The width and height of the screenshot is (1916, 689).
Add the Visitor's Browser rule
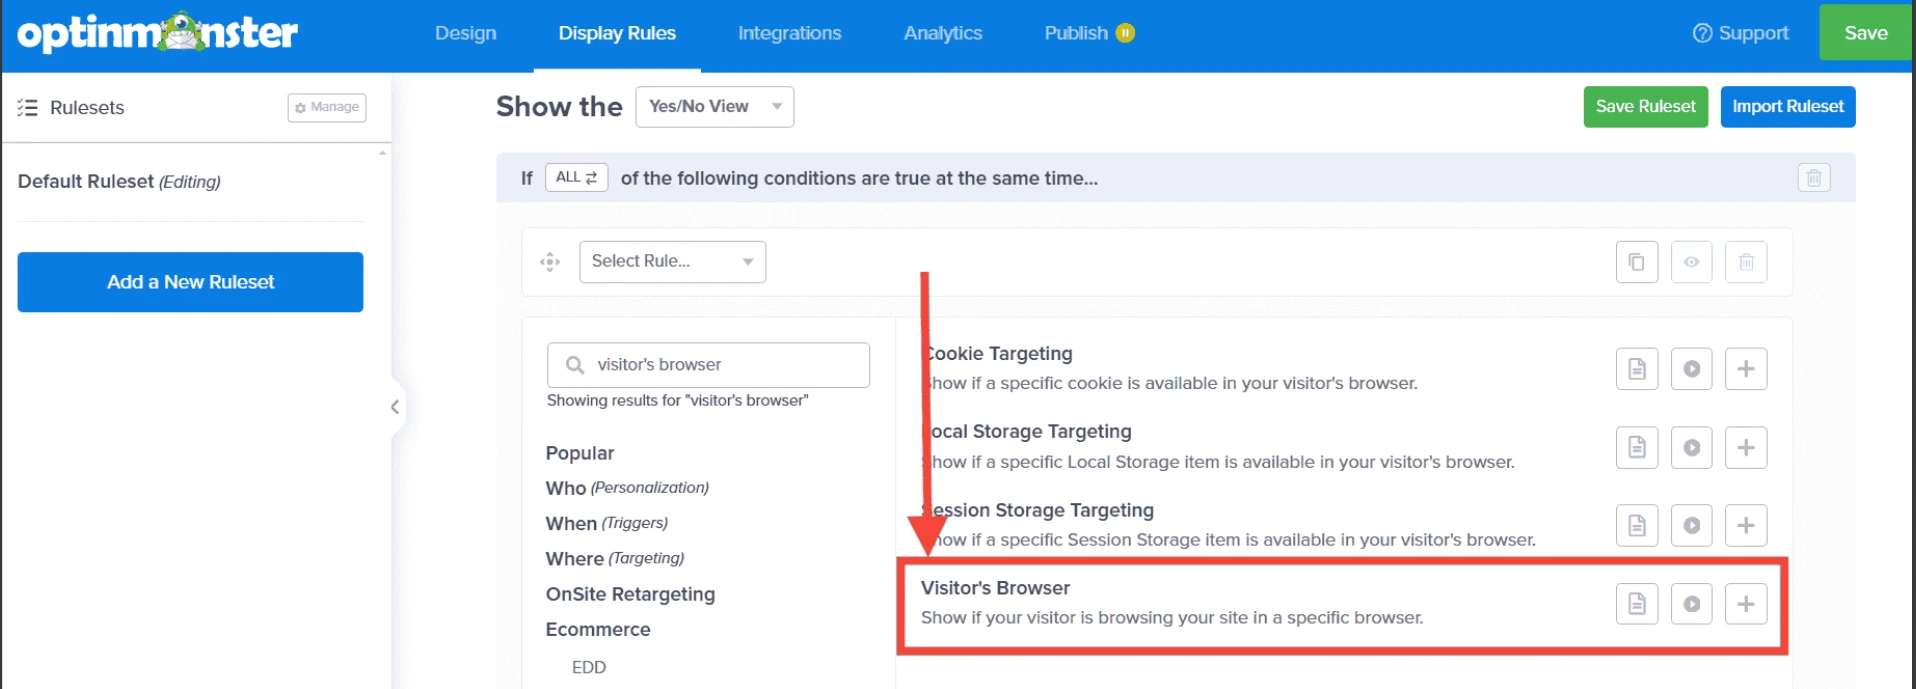(1746, 604)
